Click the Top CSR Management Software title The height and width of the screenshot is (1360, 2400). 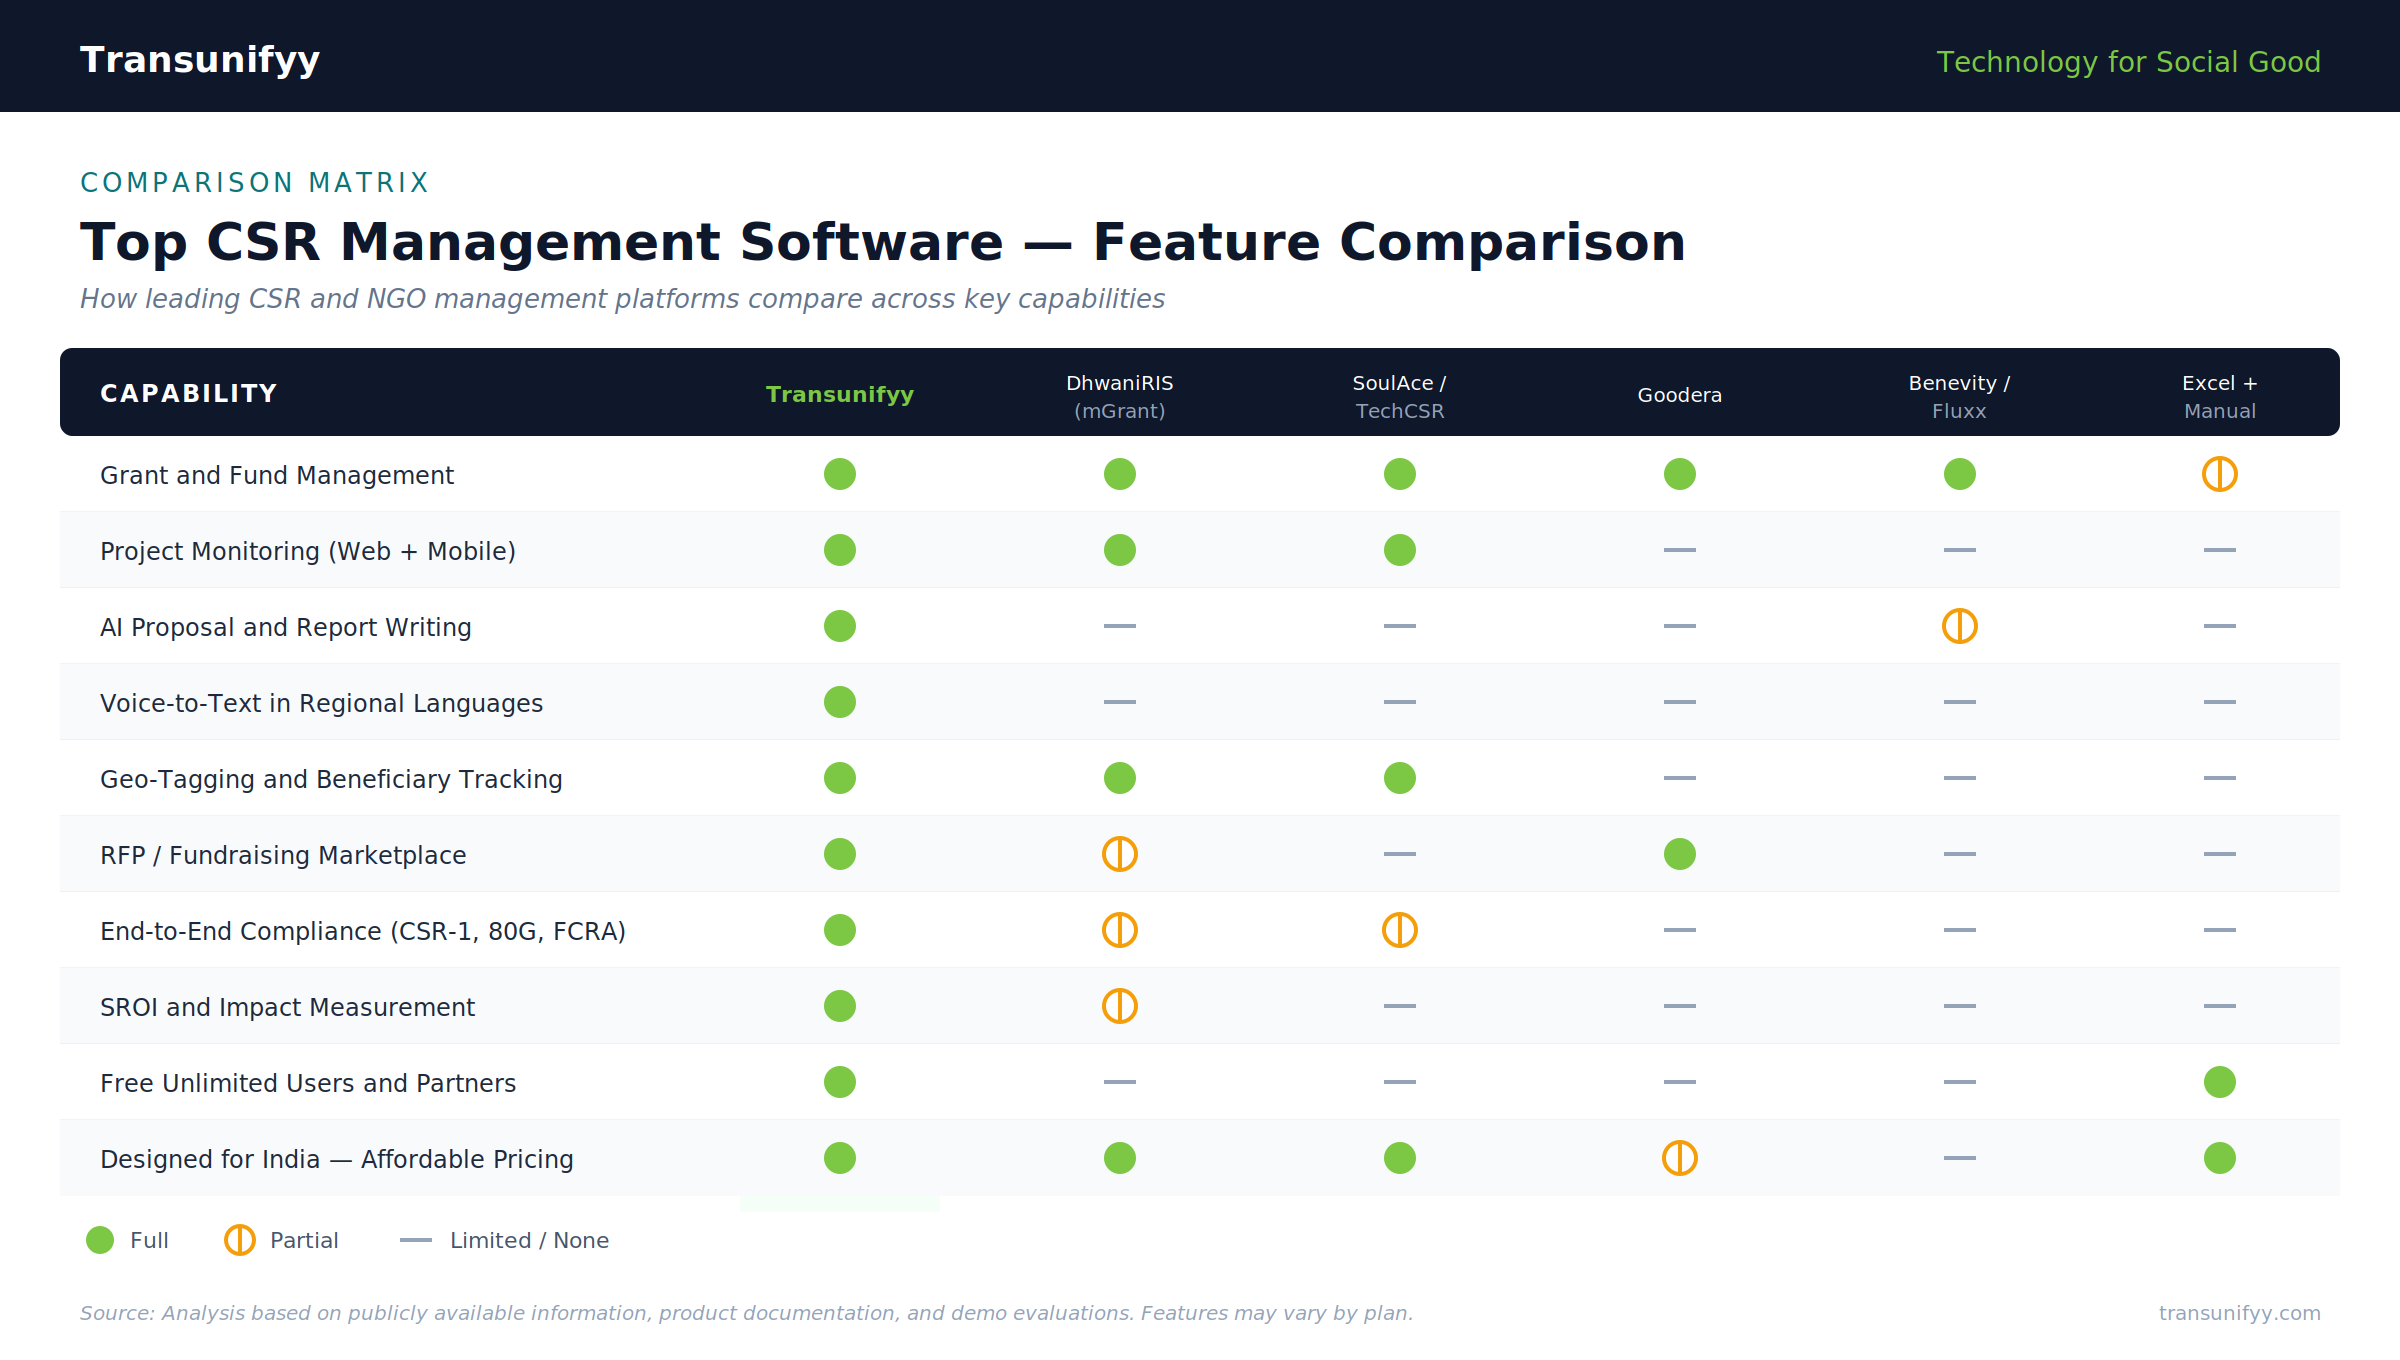click(883, 242)
